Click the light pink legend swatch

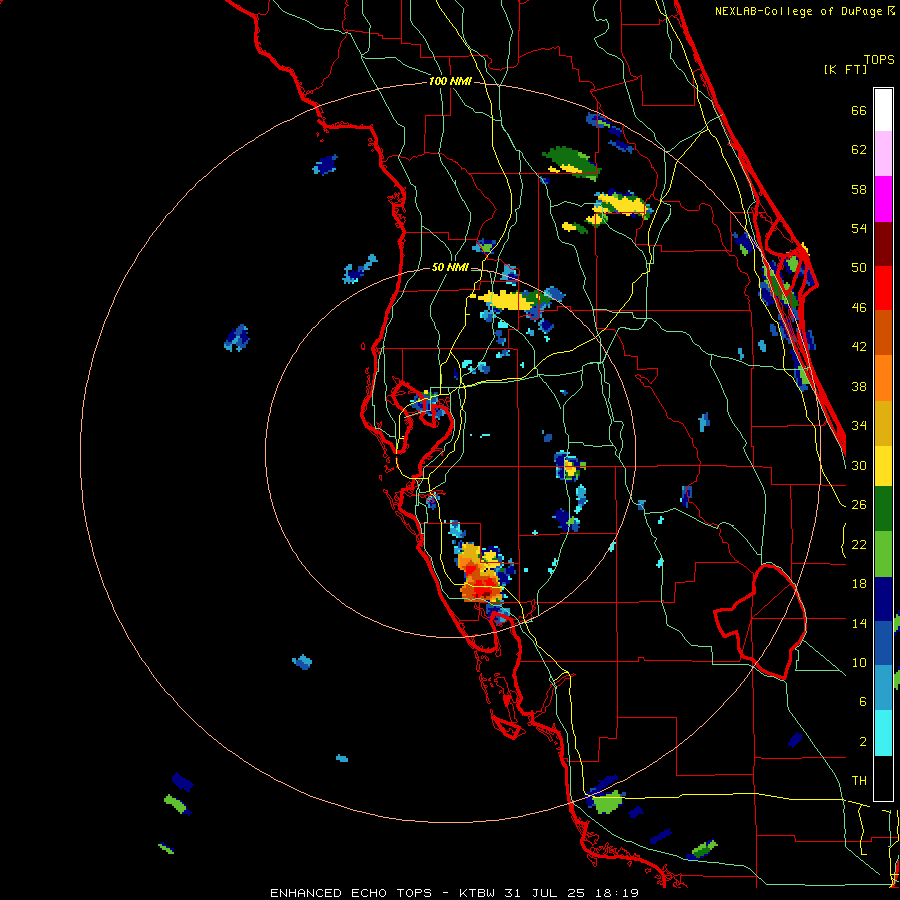(883, 154)
